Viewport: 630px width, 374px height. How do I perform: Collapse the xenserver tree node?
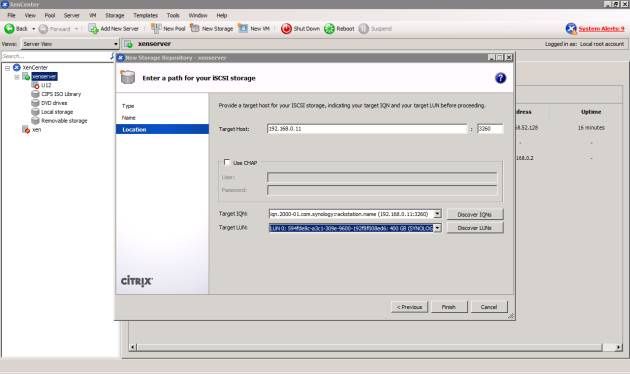coord(17,77)
